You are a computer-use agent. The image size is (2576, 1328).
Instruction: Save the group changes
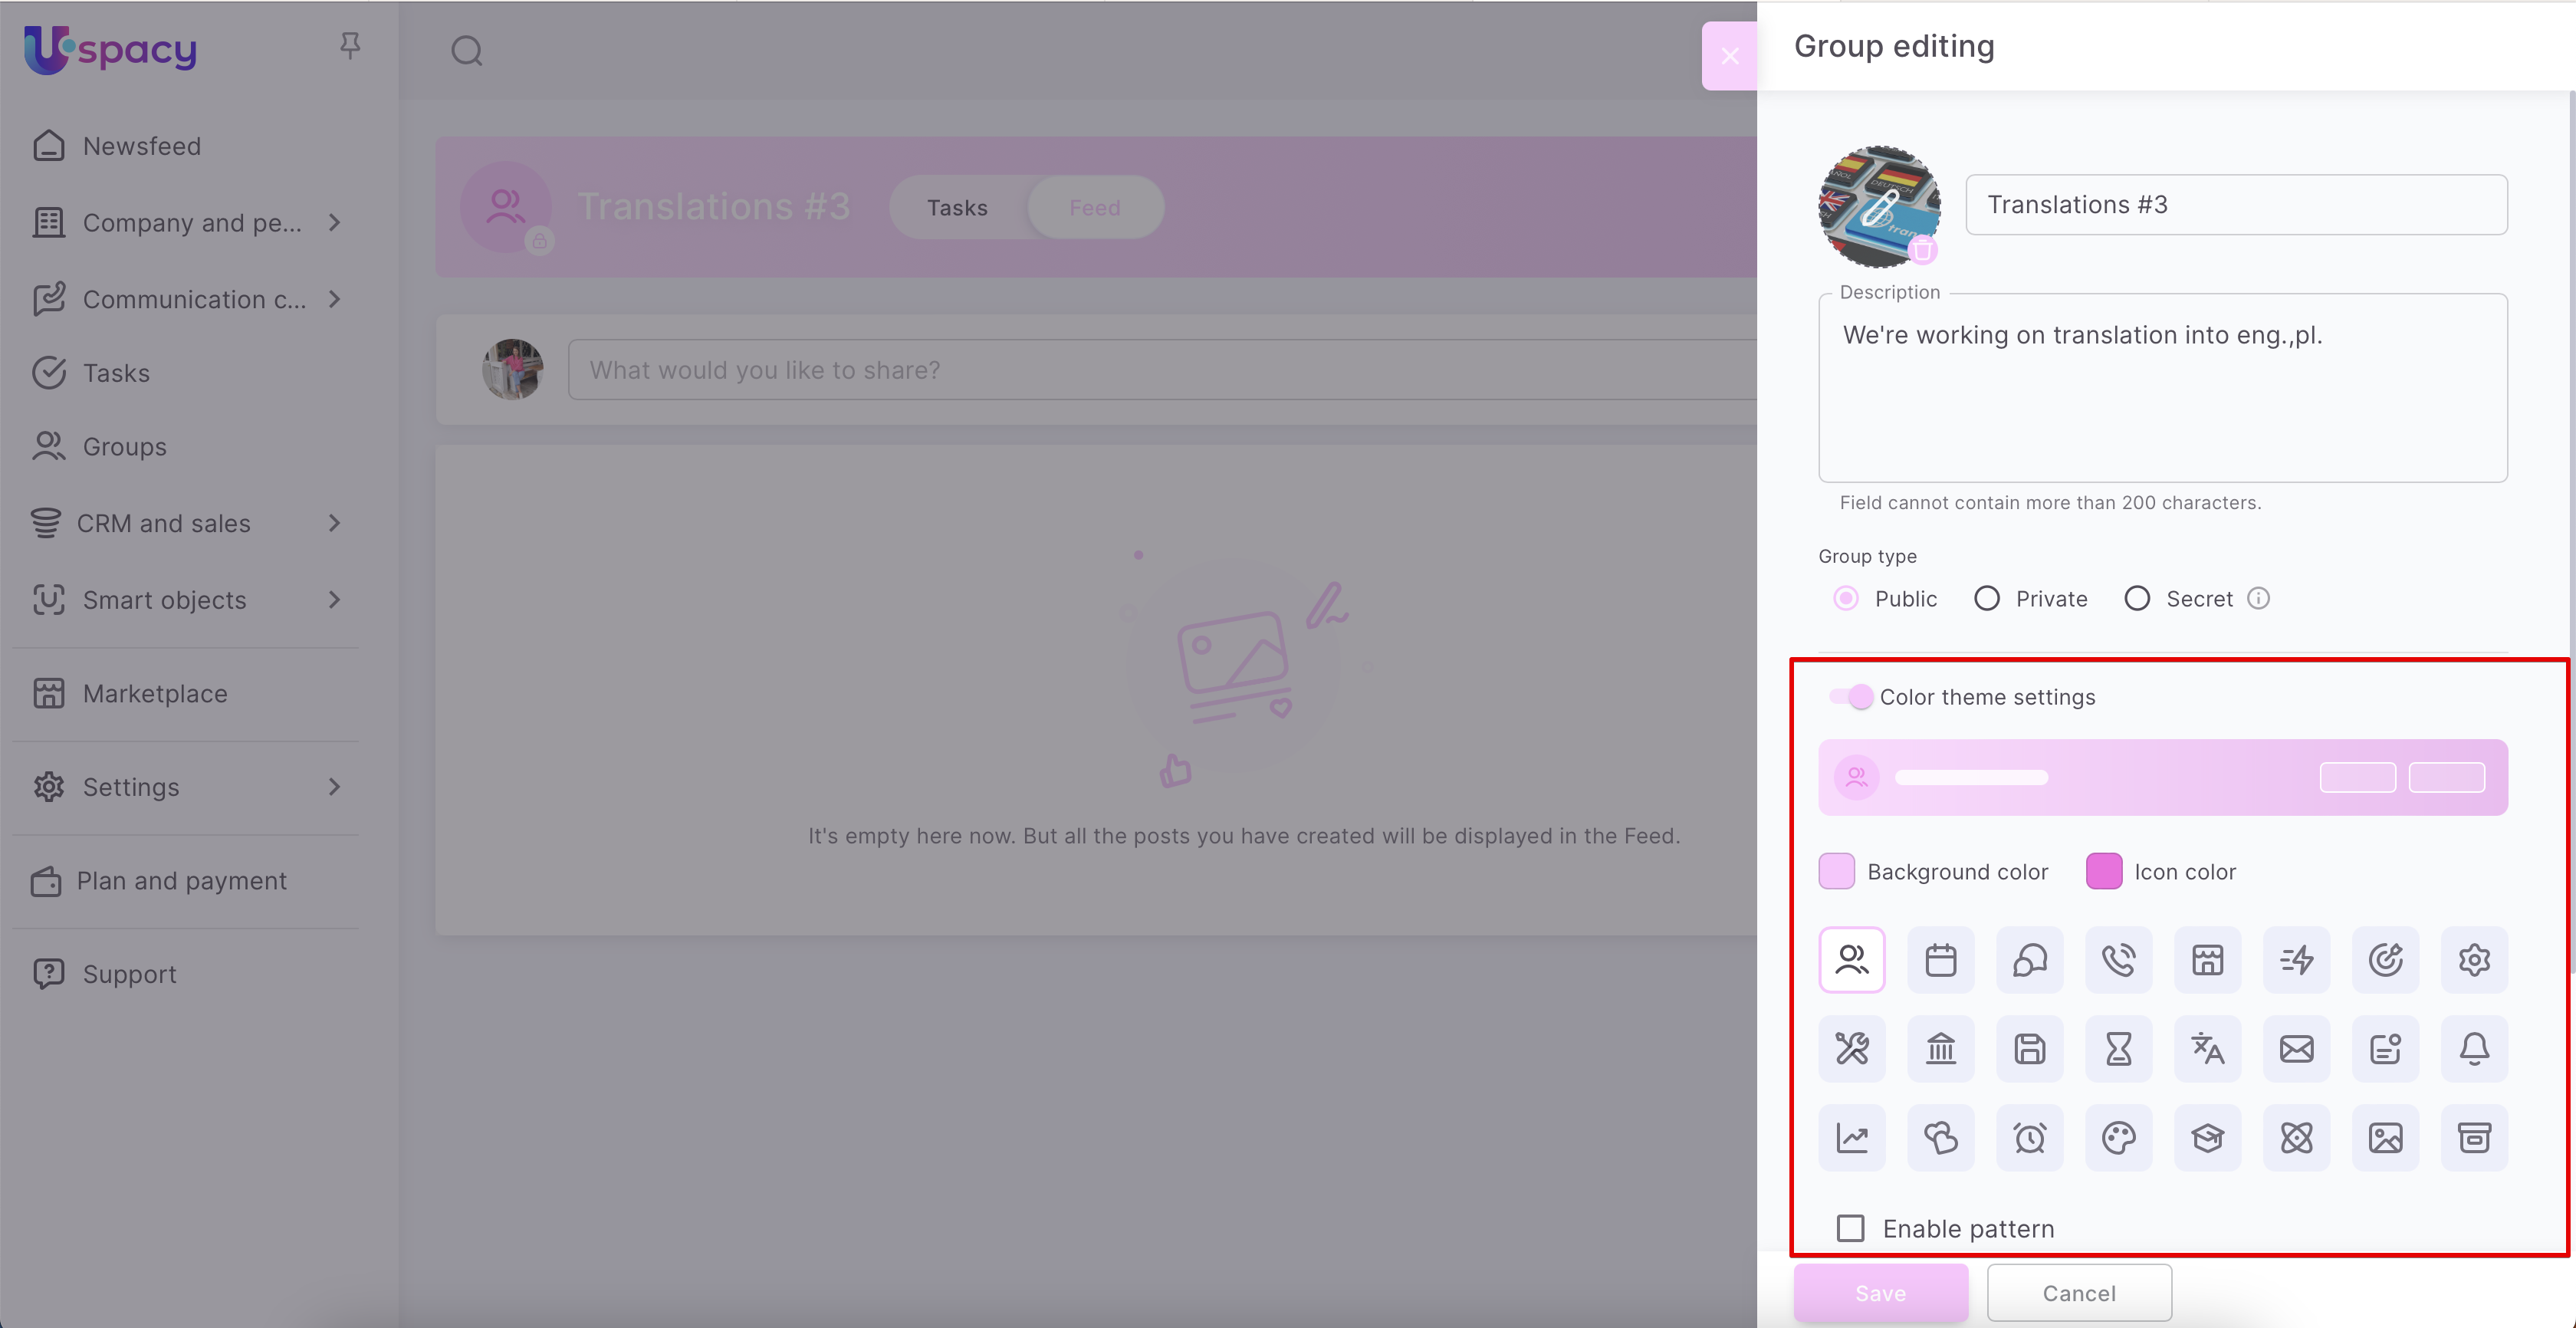1880,1293
